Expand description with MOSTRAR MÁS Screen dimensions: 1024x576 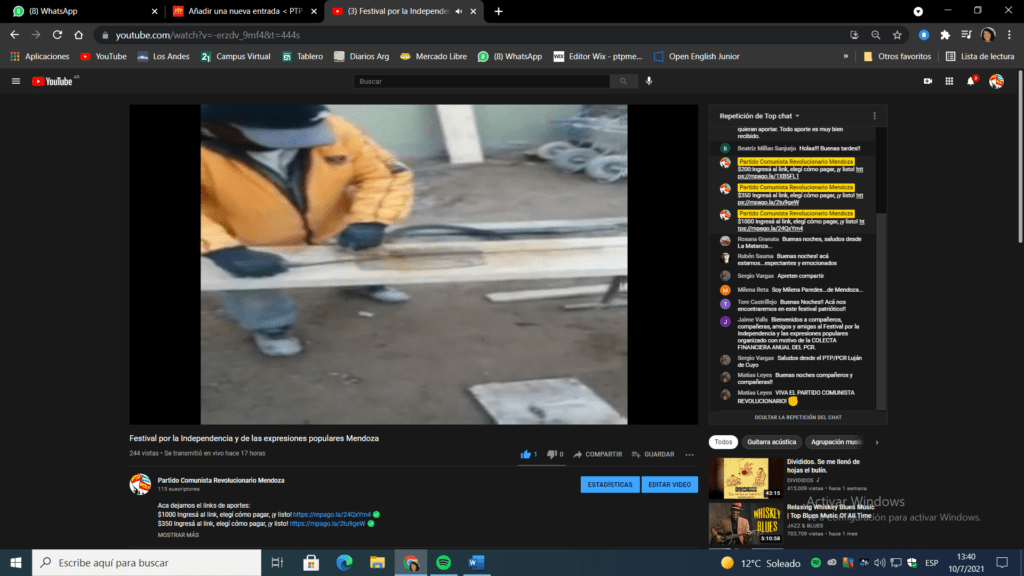[x=178, y=535]
